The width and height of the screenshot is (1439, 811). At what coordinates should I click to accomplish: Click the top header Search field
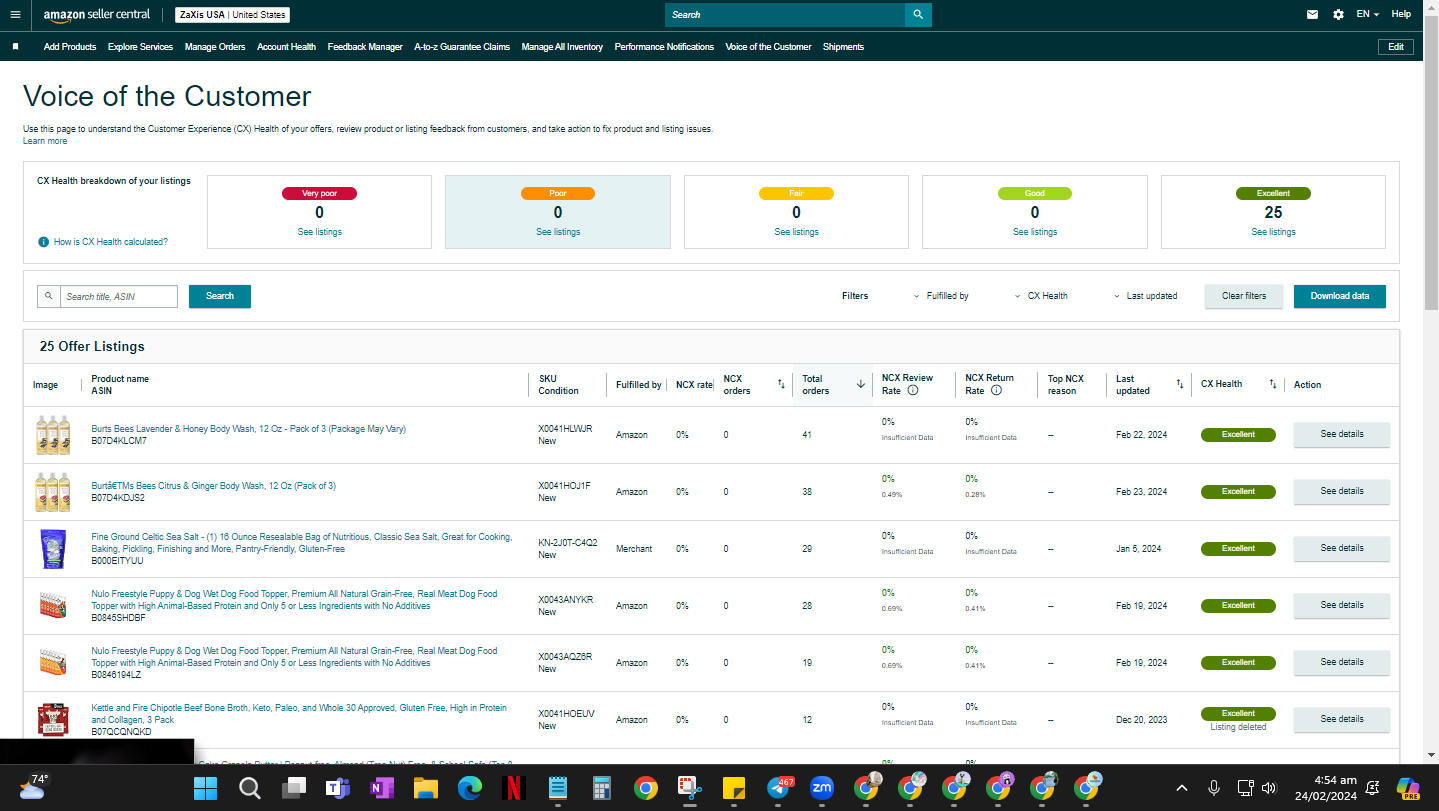click(785, 15)
